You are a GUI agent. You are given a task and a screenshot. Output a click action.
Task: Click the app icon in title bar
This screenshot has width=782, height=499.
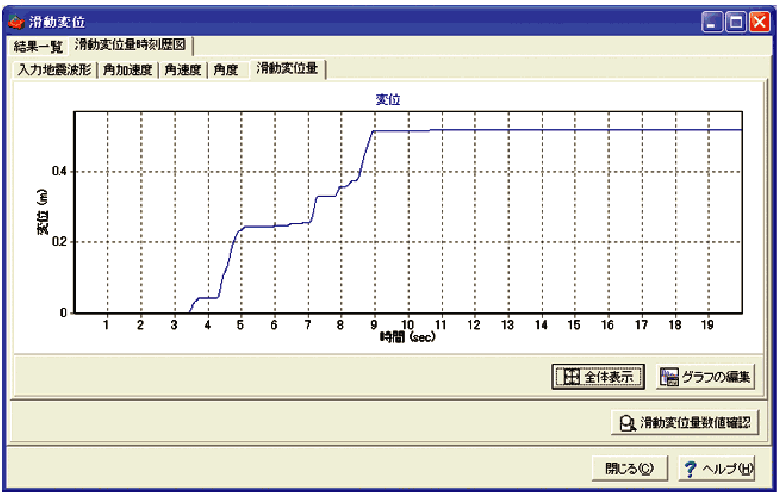pyautogui.click(x=16, y=21)
